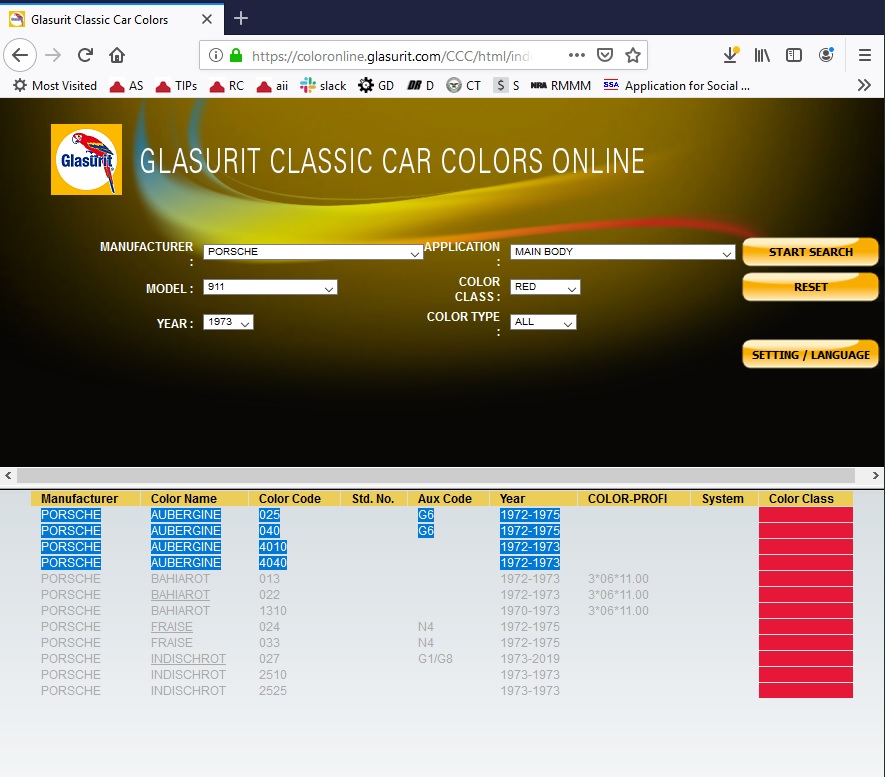Close the Glasurit Classic Car Colors tab

pos(207,19)
